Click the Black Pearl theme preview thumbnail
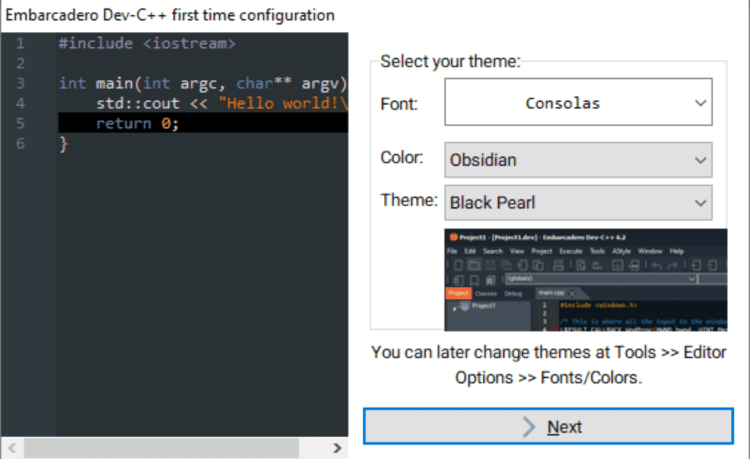The image size is (750, 459). (585, 280)
